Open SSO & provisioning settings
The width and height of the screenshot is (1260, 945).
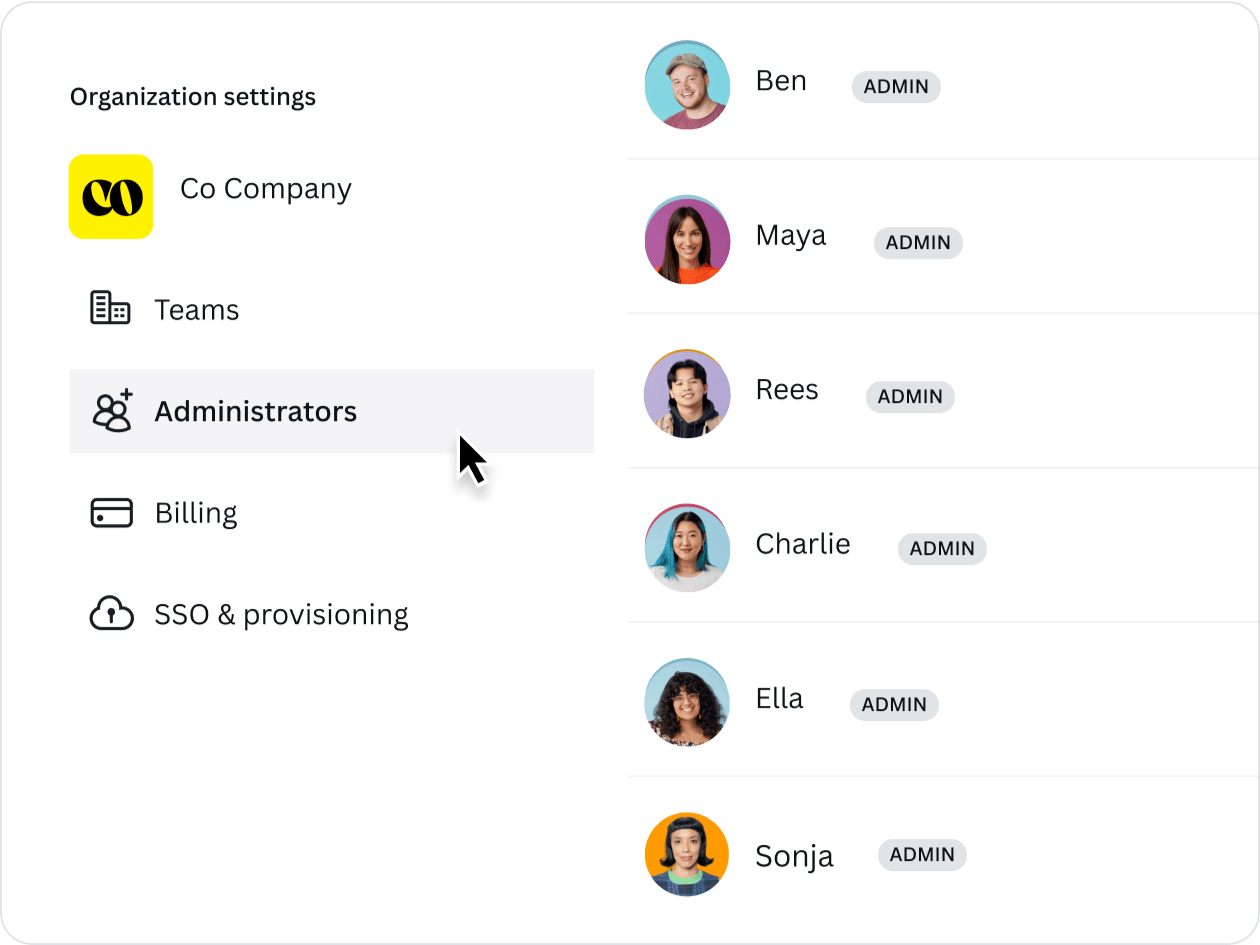click(281, 614)
